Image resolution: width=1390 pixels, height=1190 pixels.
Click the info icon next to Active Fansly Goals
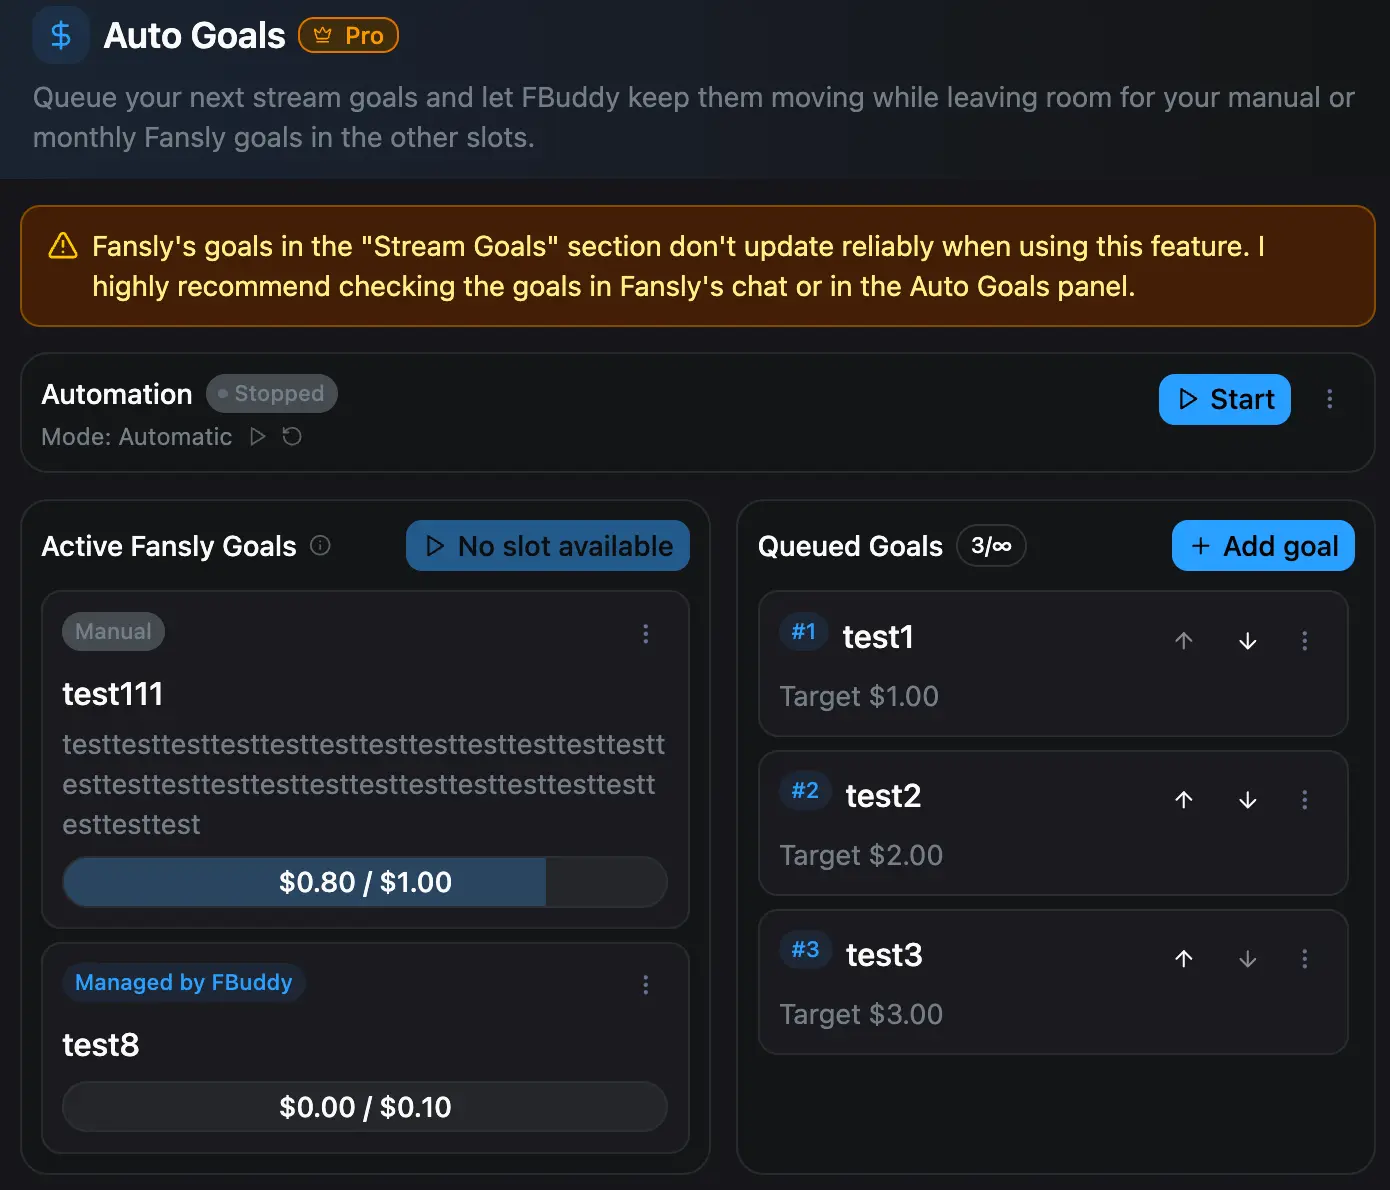click(320, 546)
